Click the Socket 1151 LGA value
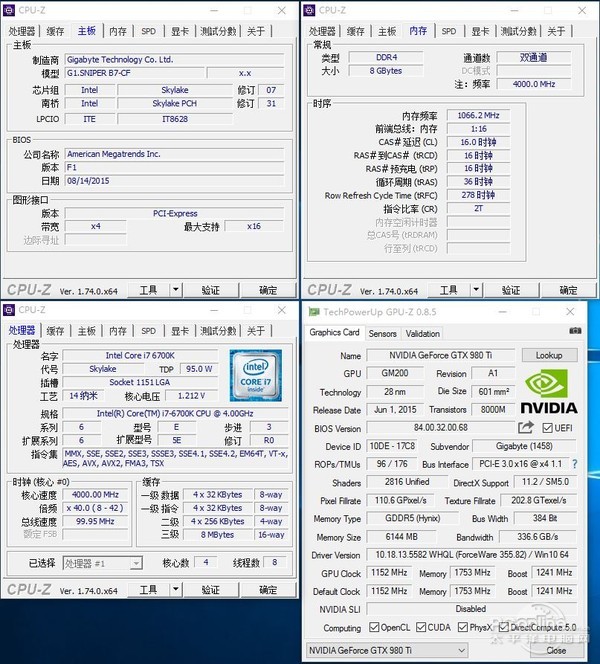This screenshot has width=600, height=664. [x=140, y=382]
